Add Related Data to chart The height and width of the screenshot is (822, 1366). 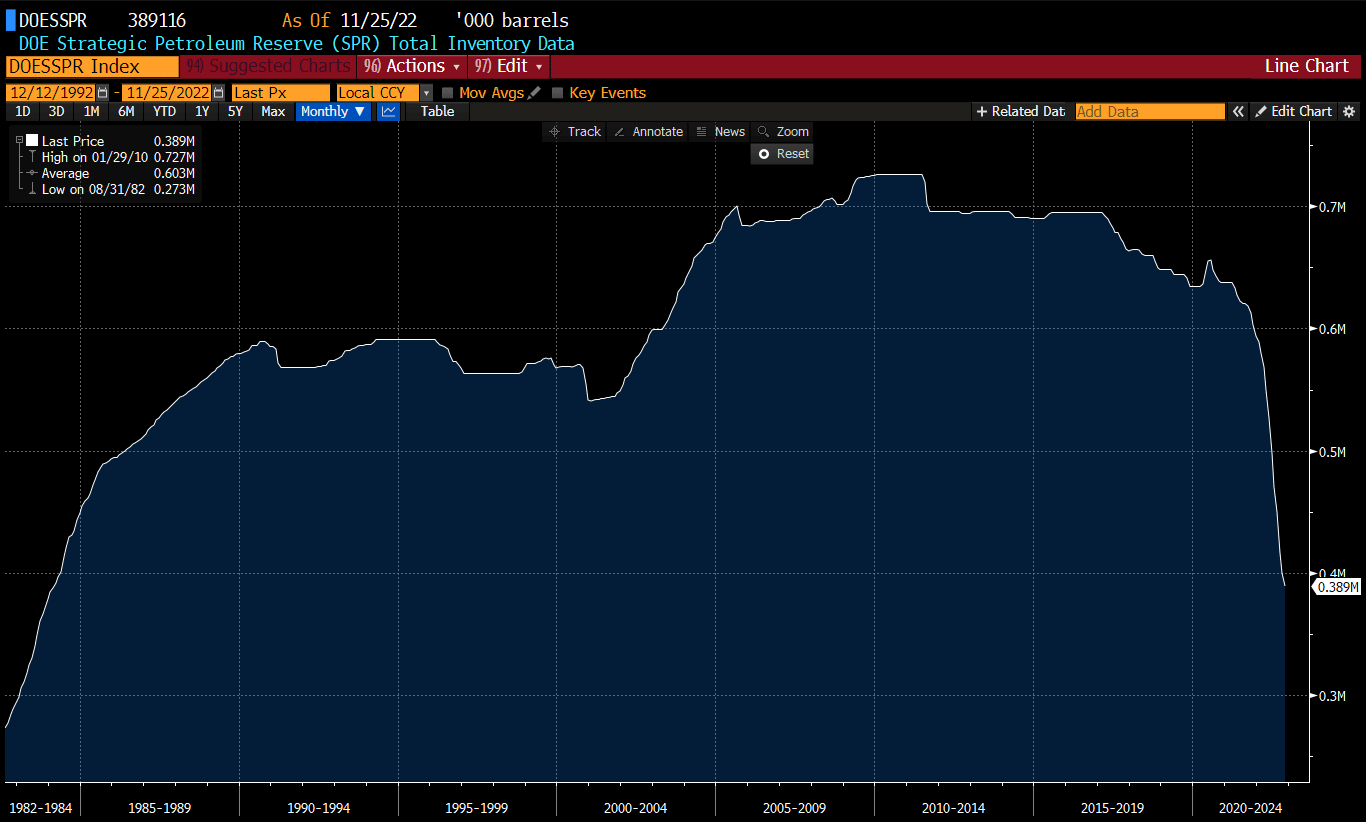point(1020,111)
